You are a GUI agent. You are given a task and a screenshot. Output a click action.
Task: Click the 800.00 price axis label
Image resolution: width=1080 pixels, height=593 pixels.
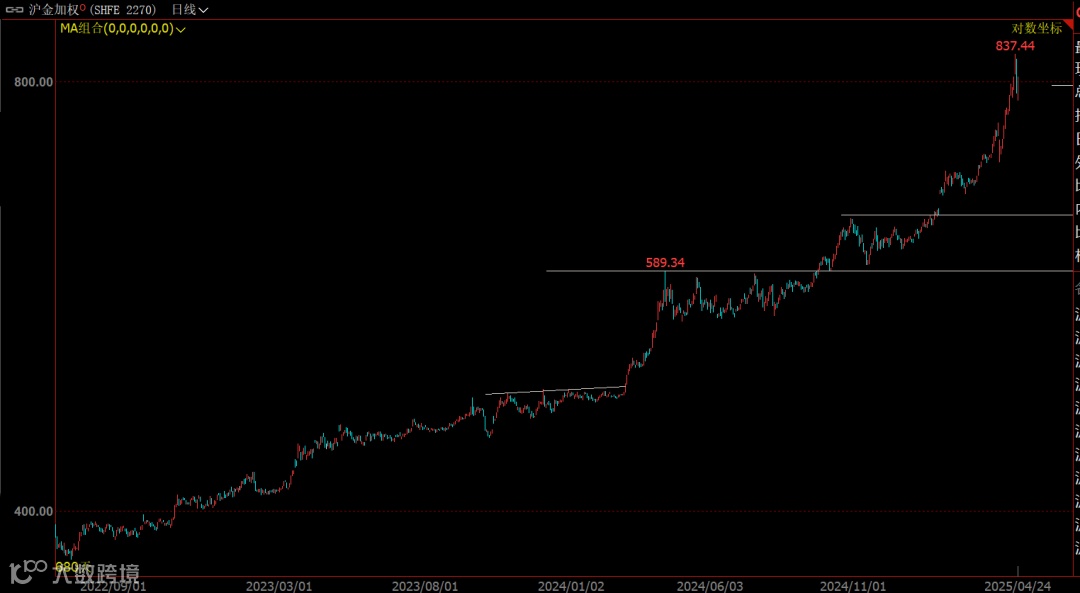pyautogui.click(x=34, y=81)
